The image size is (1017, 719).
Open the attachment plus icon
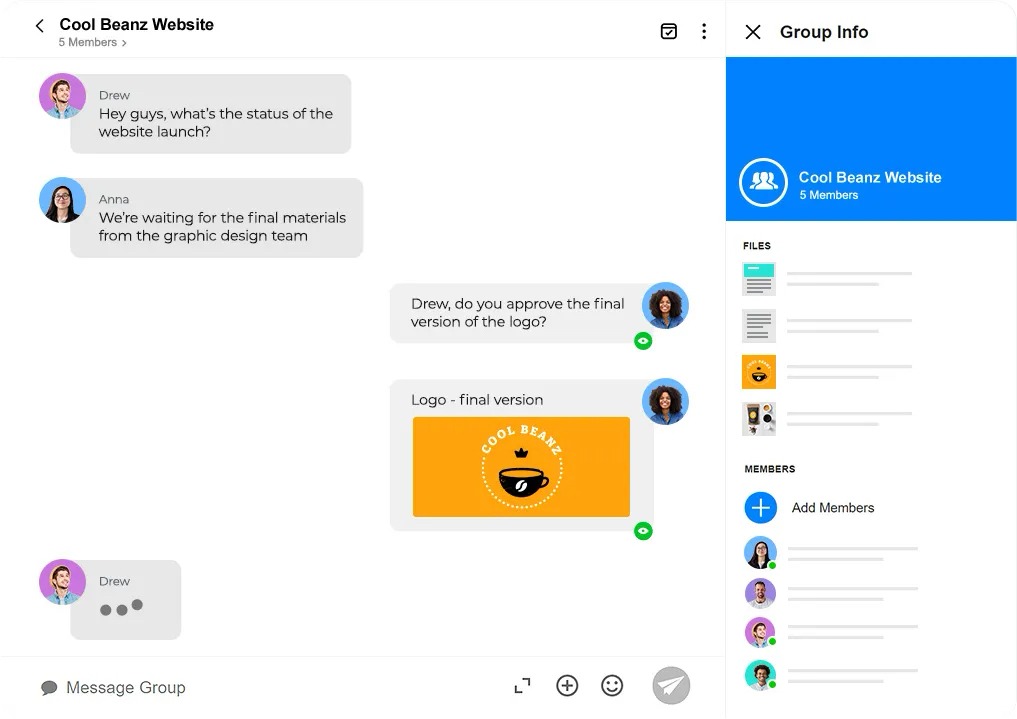point(567,686)
